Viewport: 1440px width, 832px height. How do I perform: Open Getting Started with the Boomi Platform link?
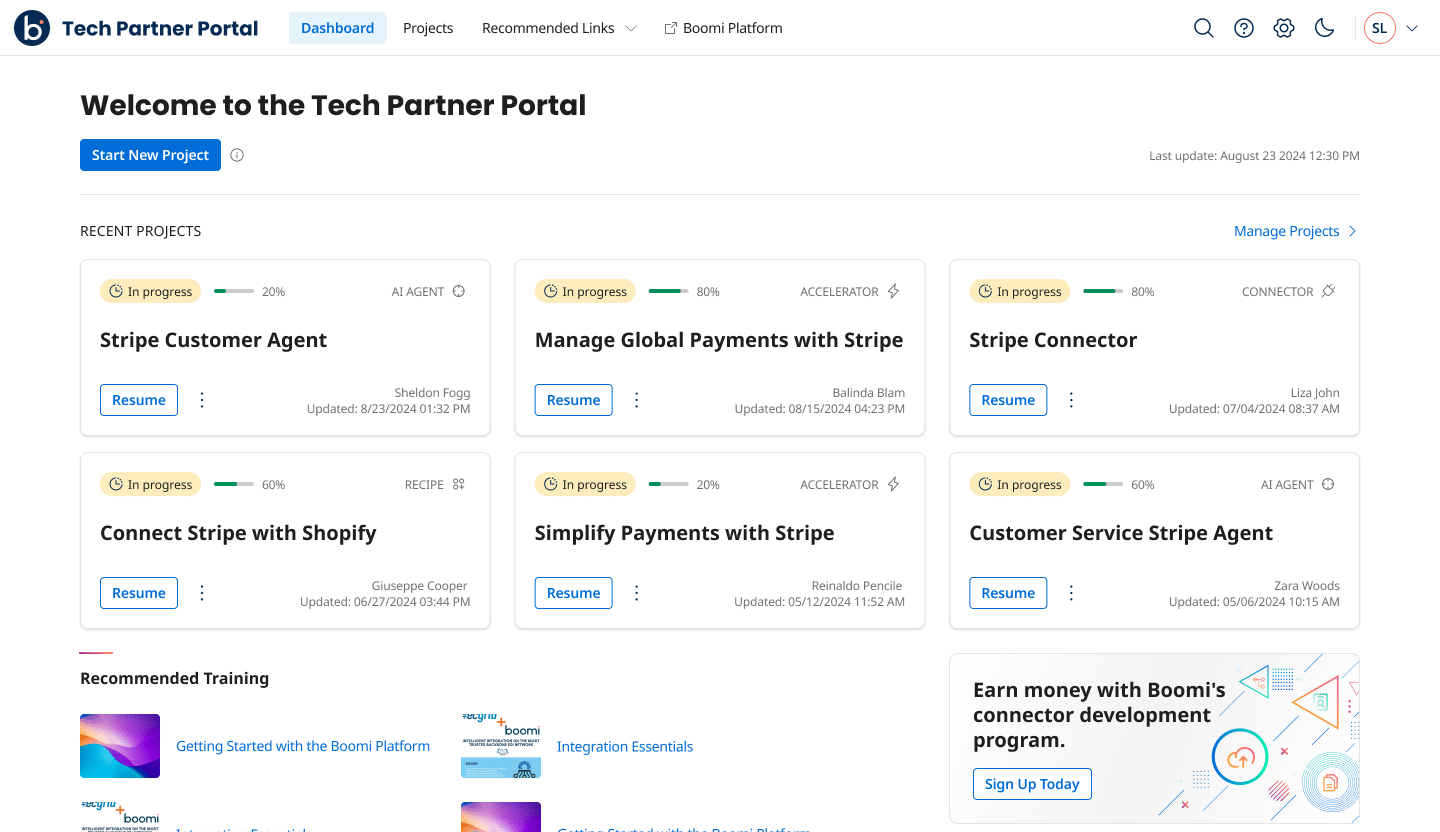pyautogui.click(x=303, y=746)
